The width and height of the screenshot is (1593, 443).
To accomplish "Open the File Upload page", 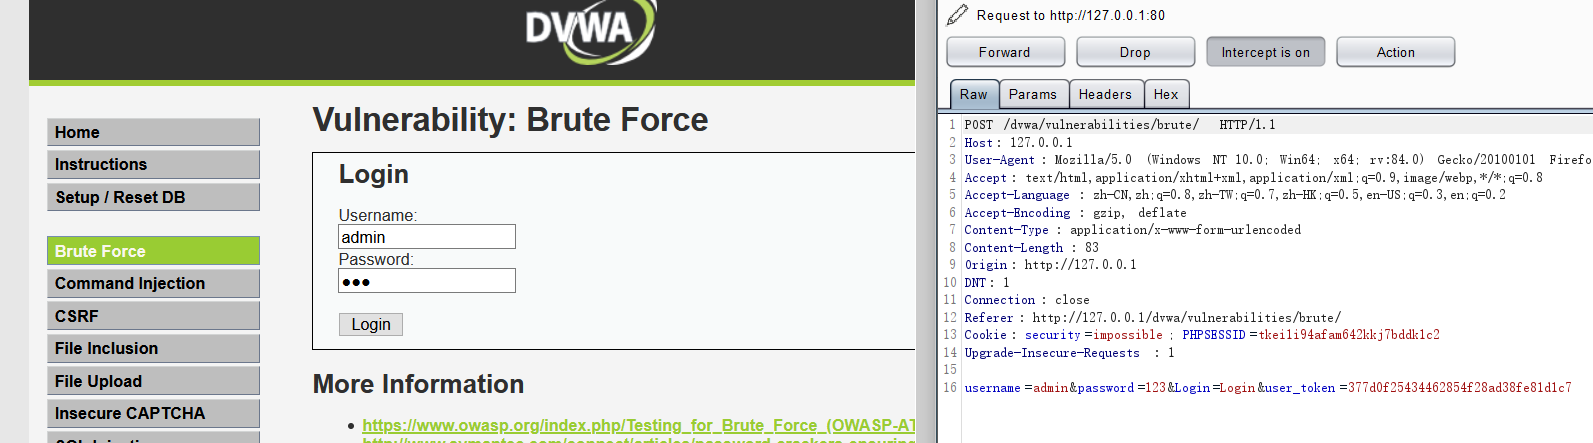I will coord(153,381).
